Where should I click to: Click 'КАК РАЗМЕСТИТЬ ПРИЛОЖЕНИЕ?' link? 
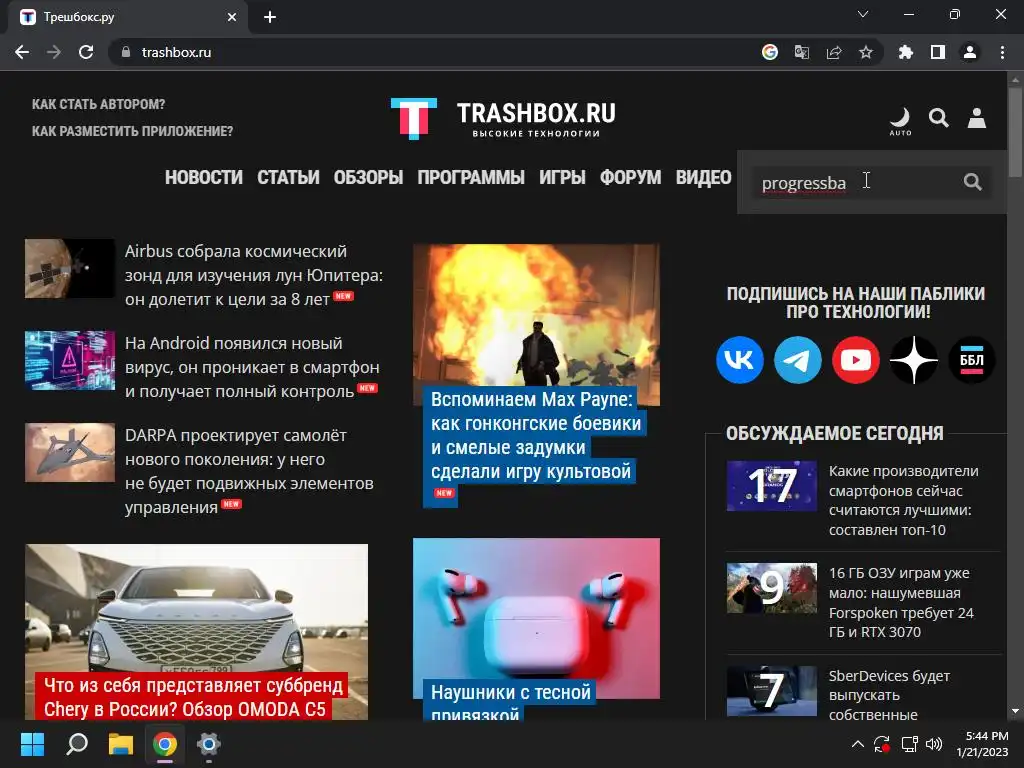[x=133, y=131]
